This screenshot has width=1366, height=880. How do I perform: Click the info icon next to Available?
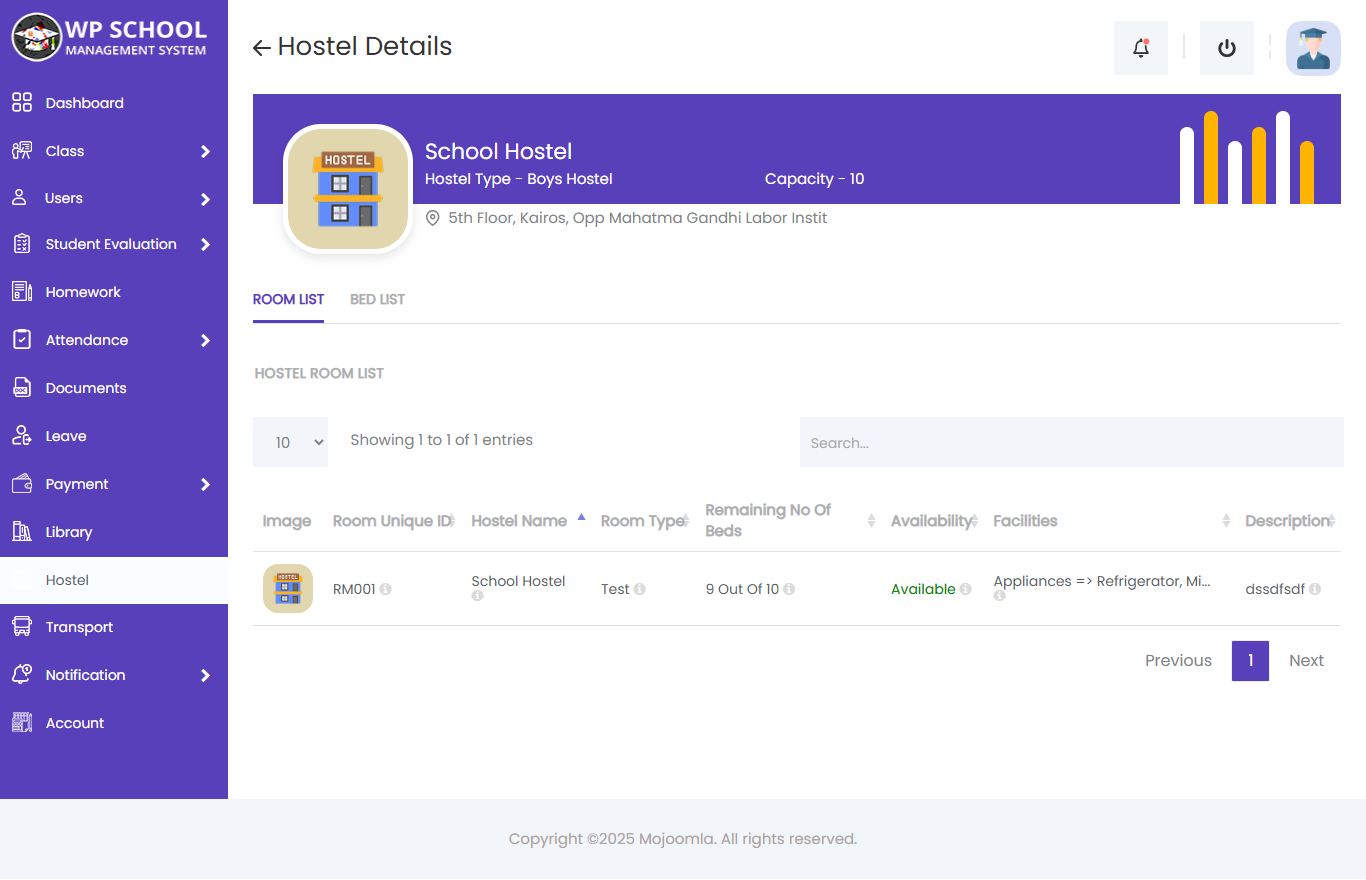965,589
